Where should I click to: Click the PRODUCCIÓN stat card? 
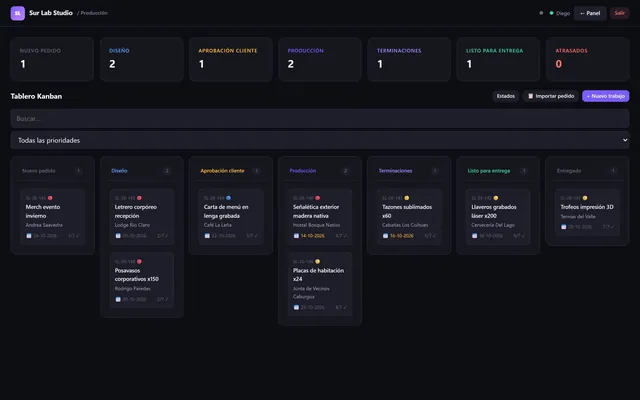(x=320, y=59)
